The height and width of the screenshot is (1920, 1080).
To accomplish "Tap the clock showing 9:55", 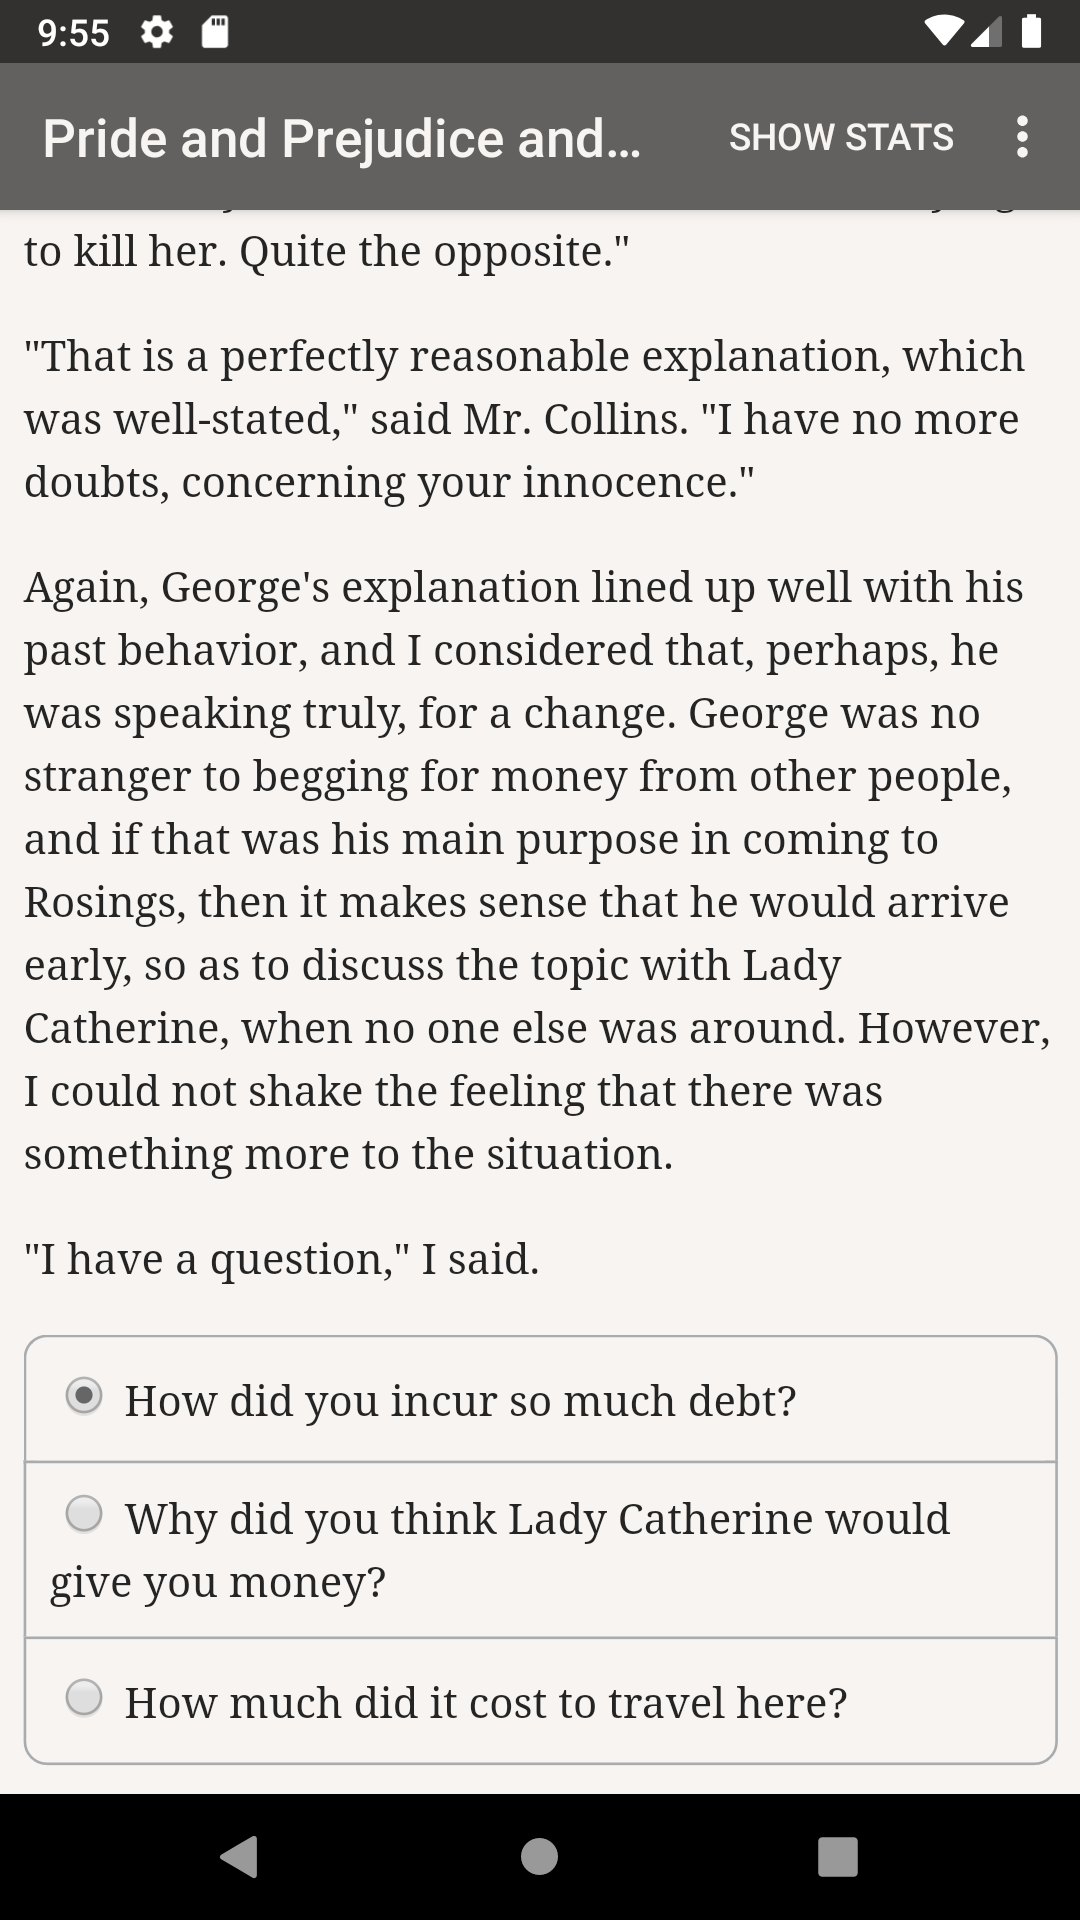I will pyautogui.click(x=73, y=33).
